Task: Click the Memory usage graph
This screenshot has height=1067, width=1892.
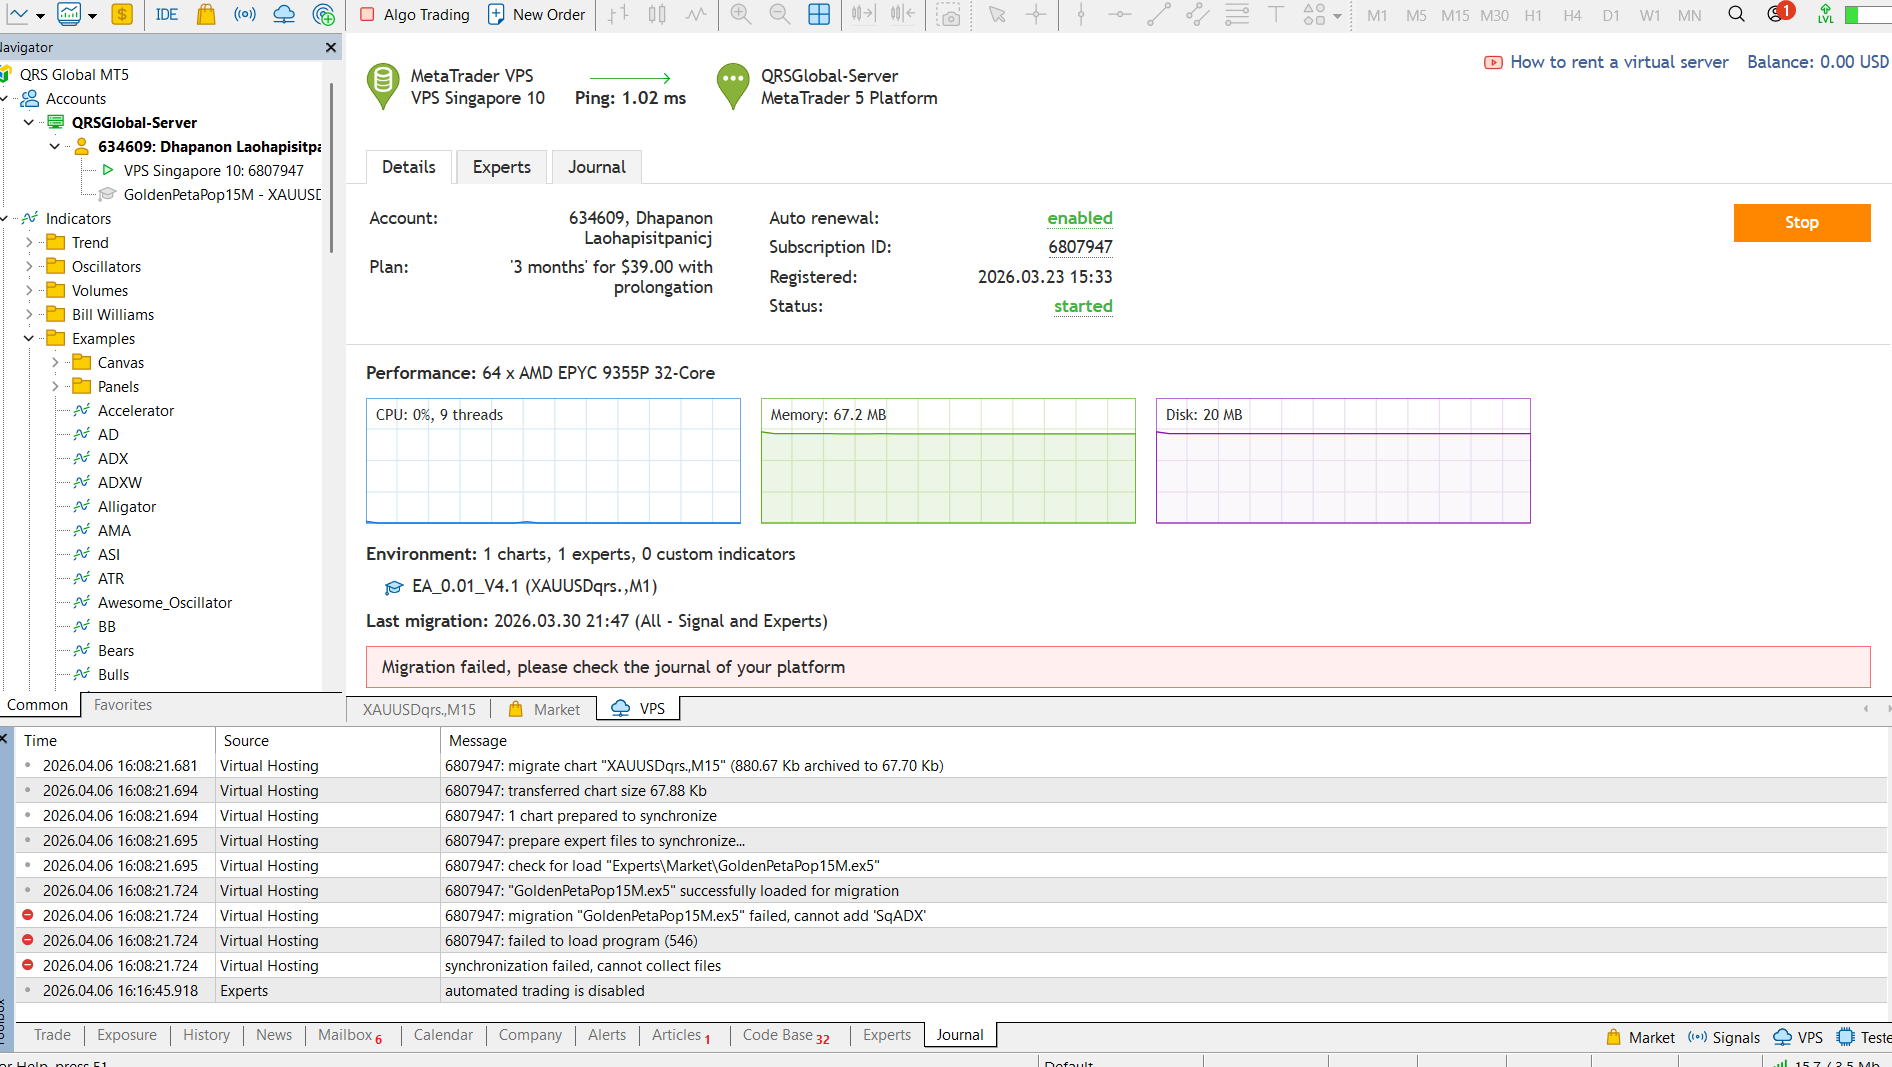Action: pos(948,461)
